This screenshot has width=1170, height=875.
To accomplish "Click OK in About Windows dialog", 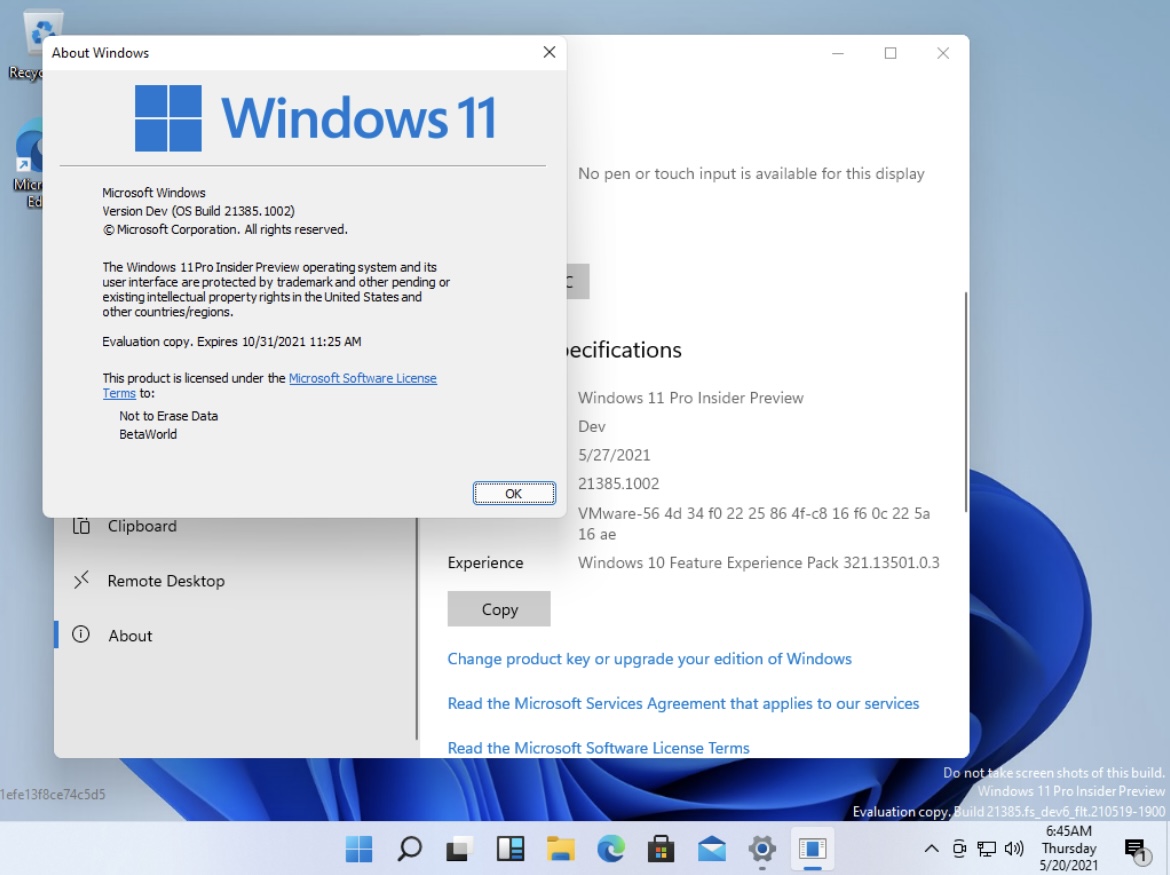I will click(x=513, y=493).
